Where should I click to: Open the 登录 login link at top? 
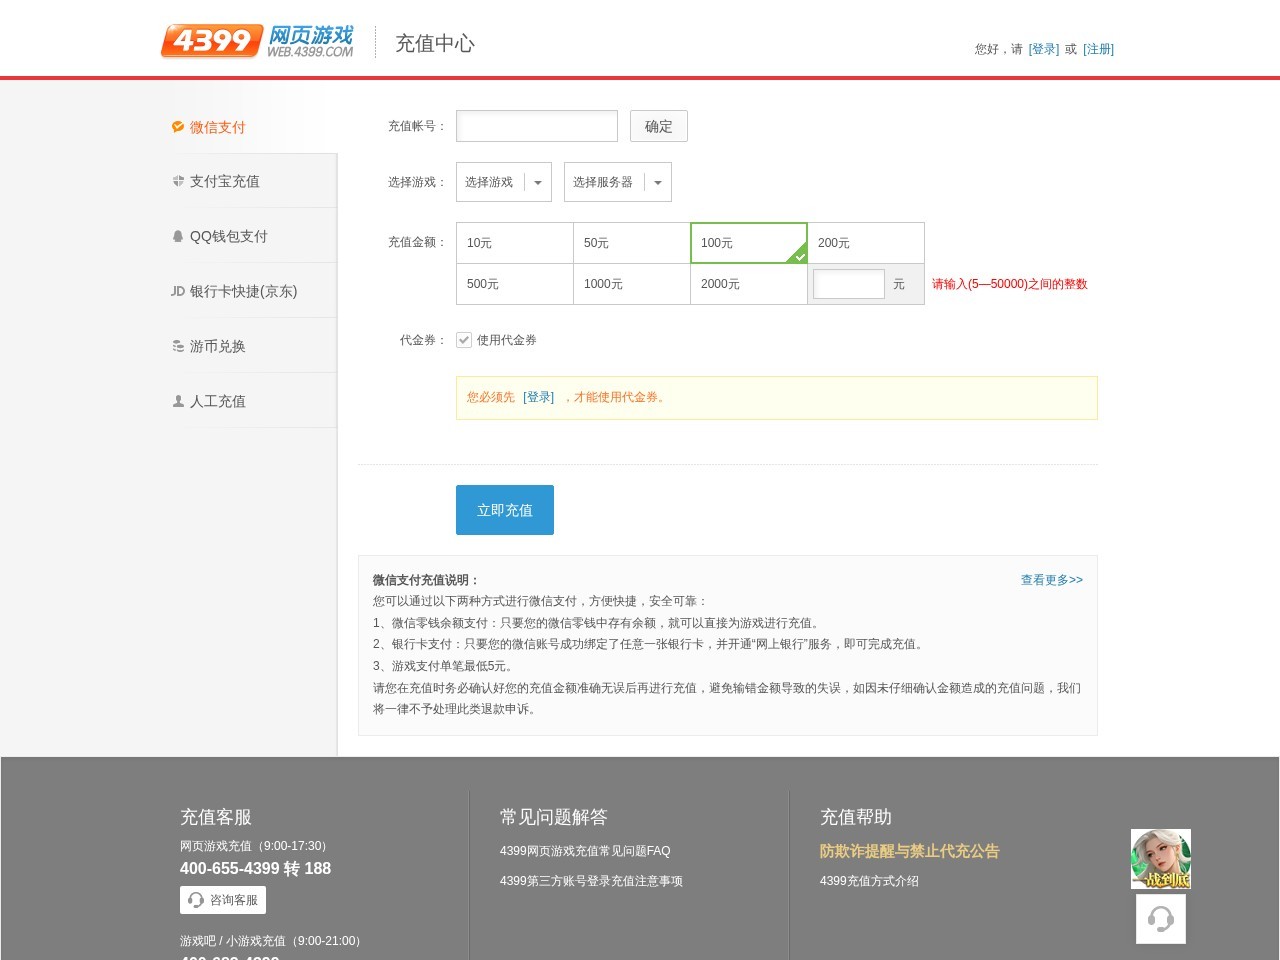1044,48
